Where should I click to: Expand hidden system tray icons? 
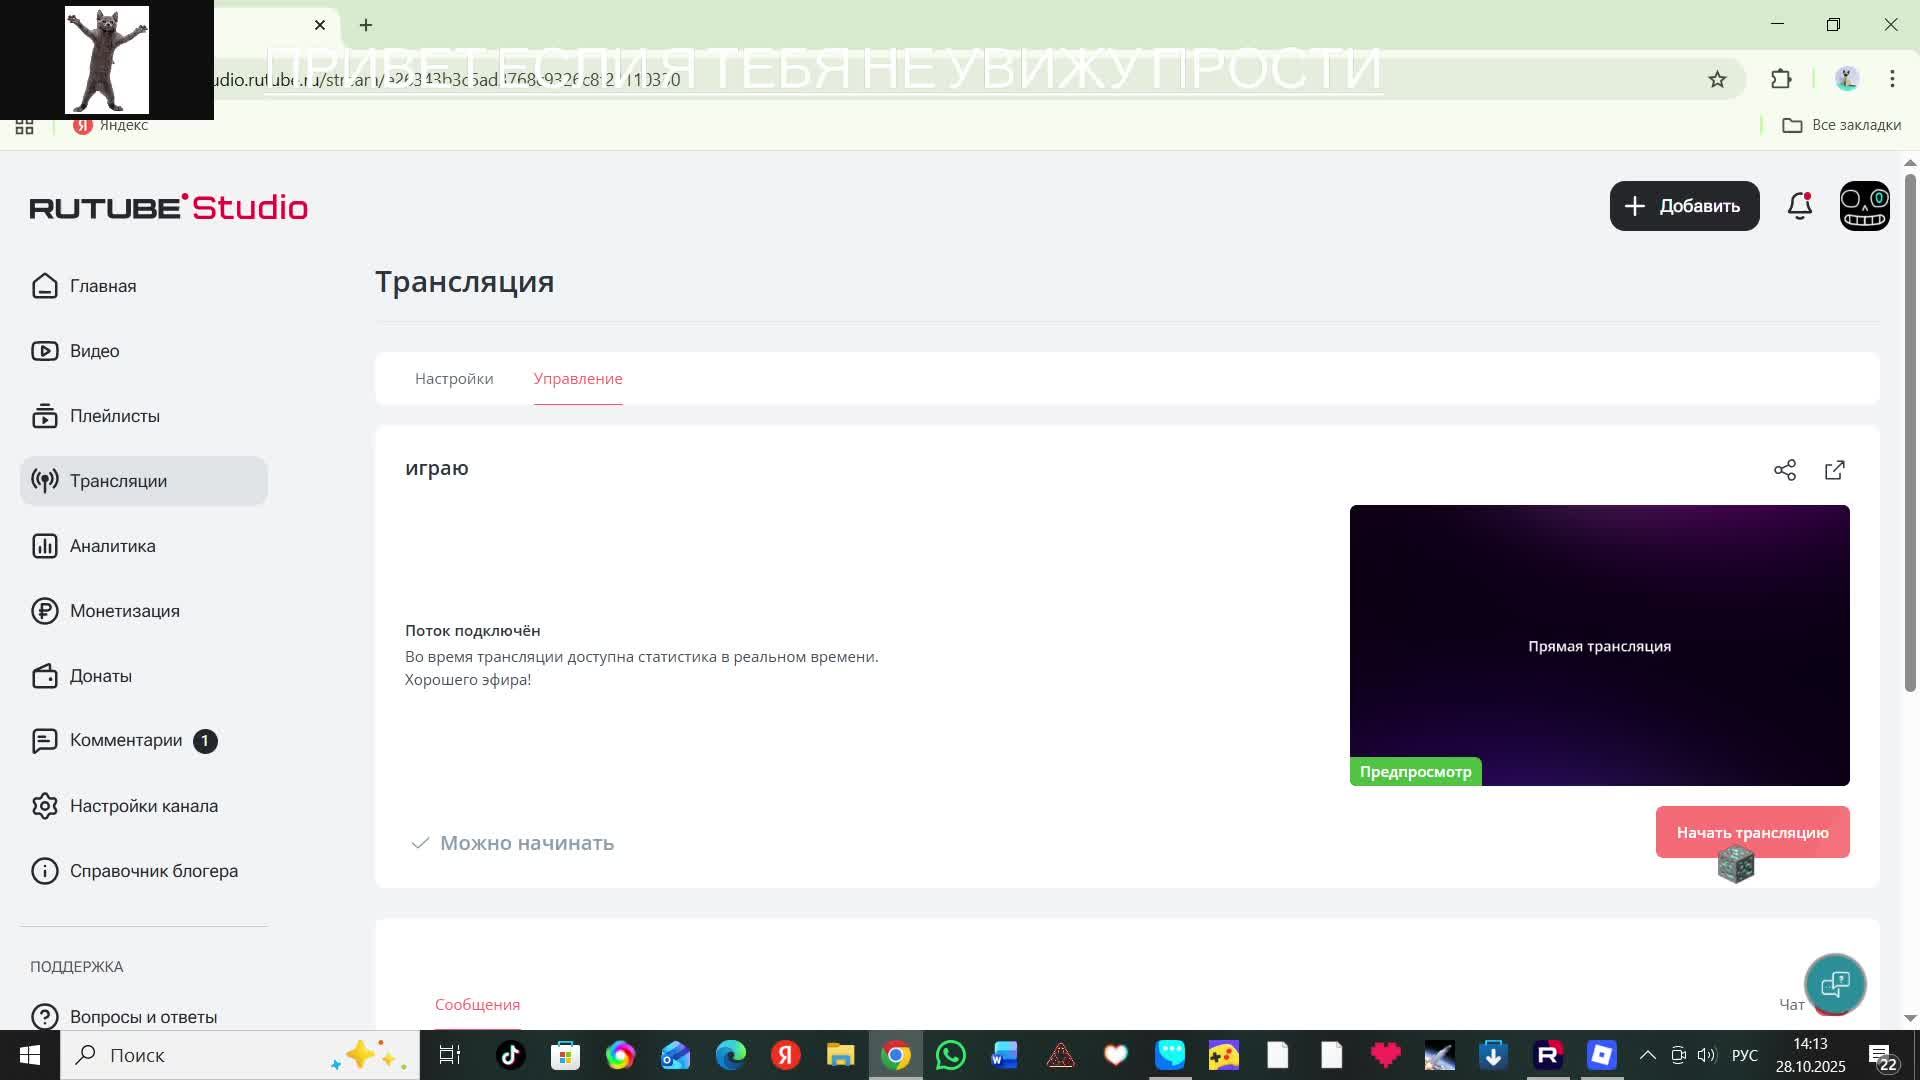(1648, 1055)
